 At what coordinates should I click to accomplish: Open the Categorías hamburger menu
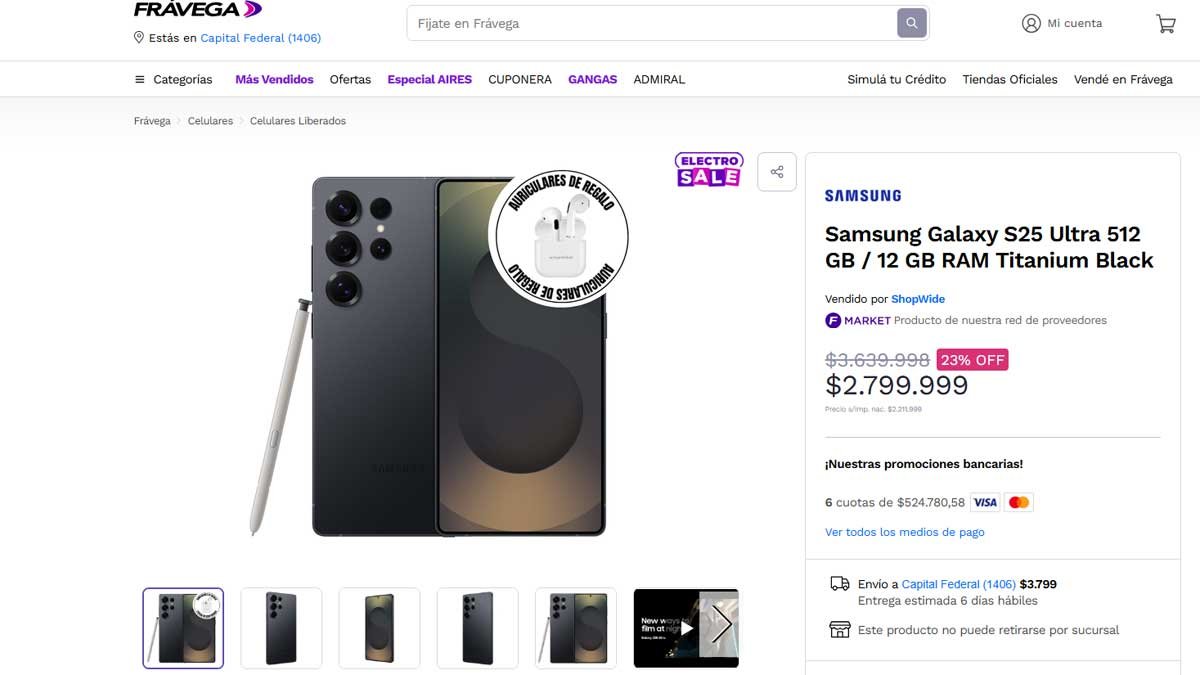(x=139, y=79)
